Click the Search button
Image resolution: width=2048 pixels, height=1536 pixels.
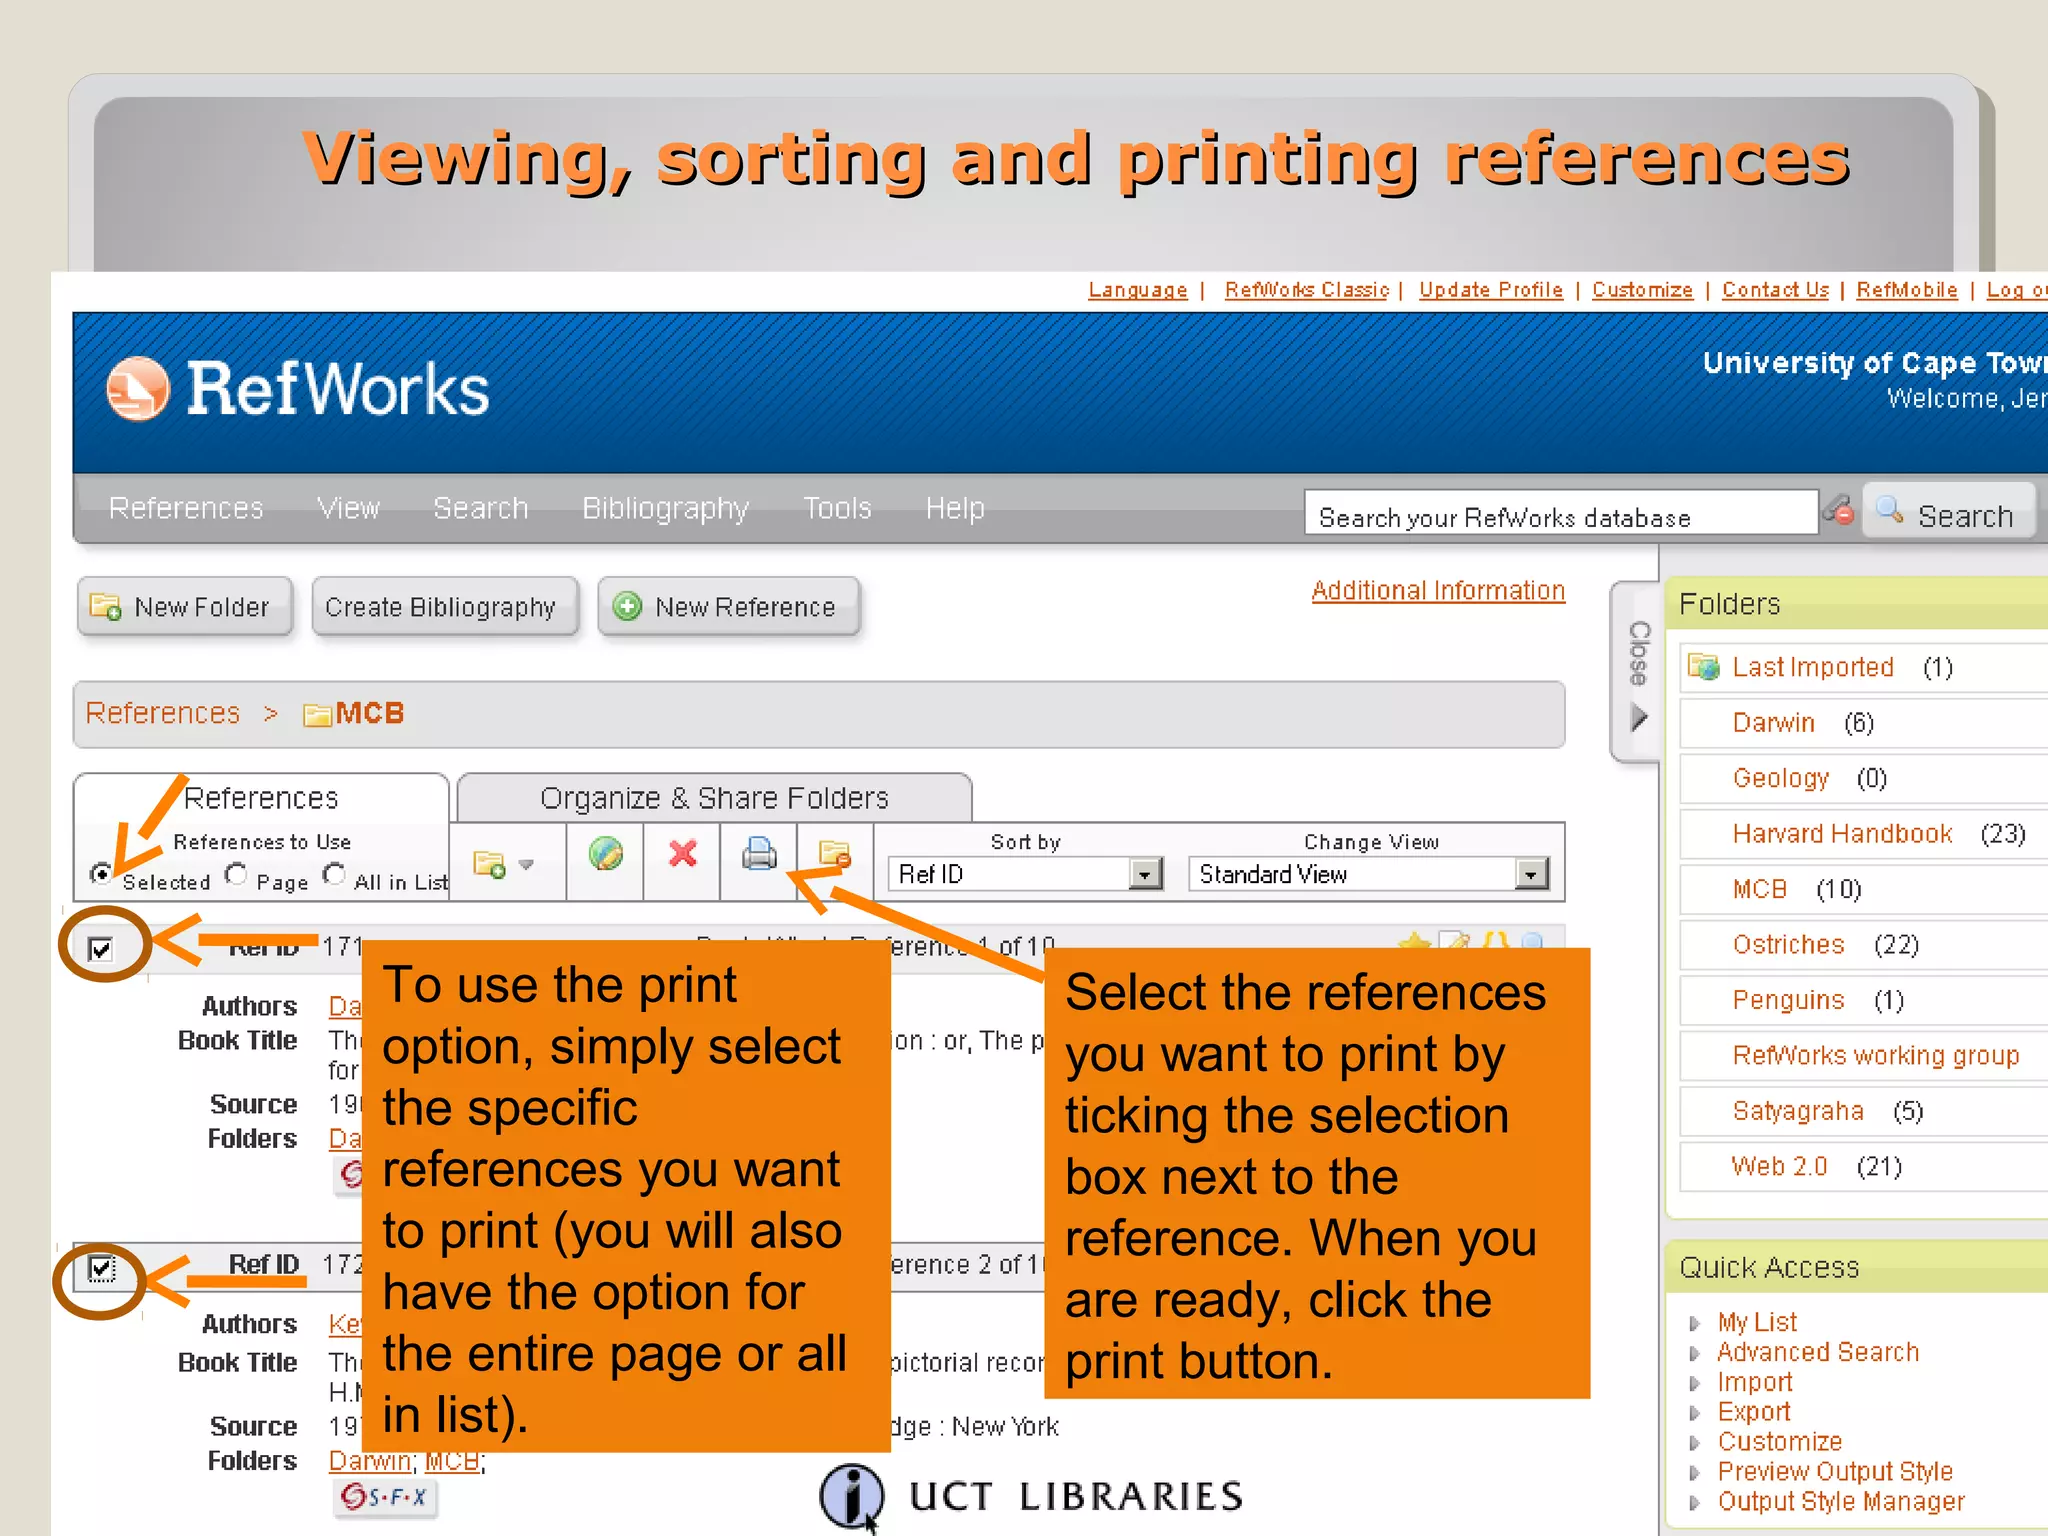coord(1948,513)
